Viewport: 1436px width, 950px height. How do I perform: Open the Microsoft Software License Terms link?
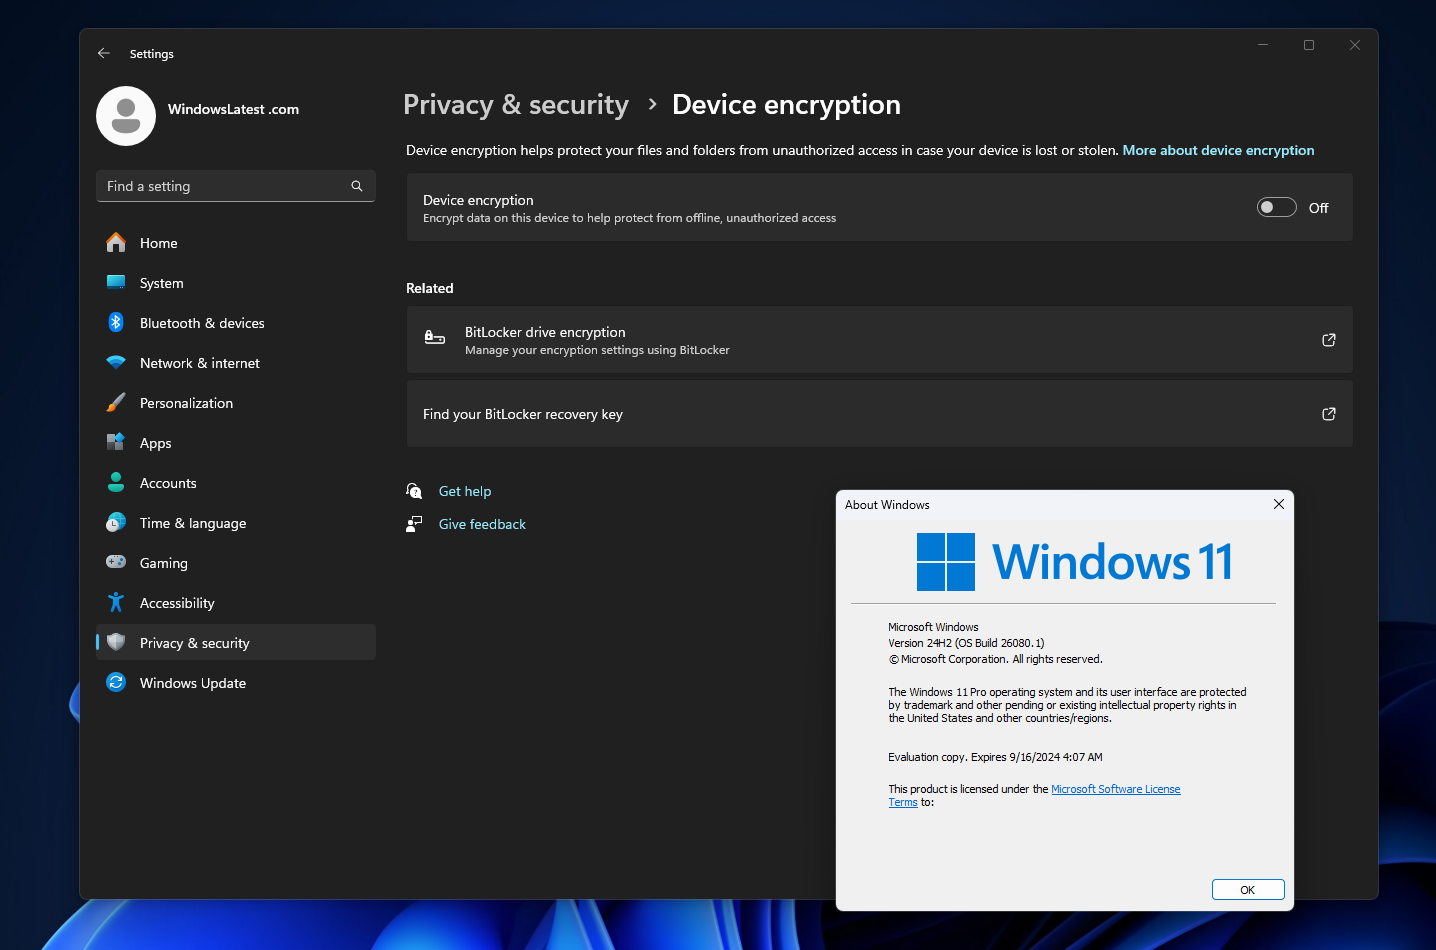click(x=1115, y=788)
